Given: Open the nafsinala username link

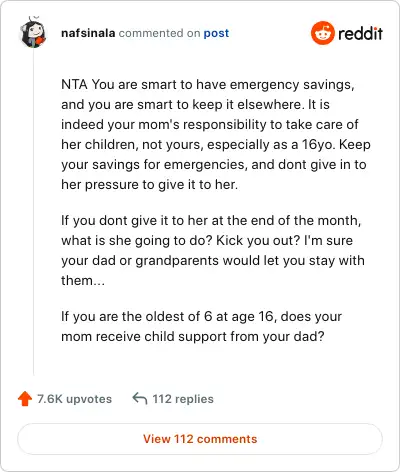Looking at the screenshot, I should pos(88,33).
